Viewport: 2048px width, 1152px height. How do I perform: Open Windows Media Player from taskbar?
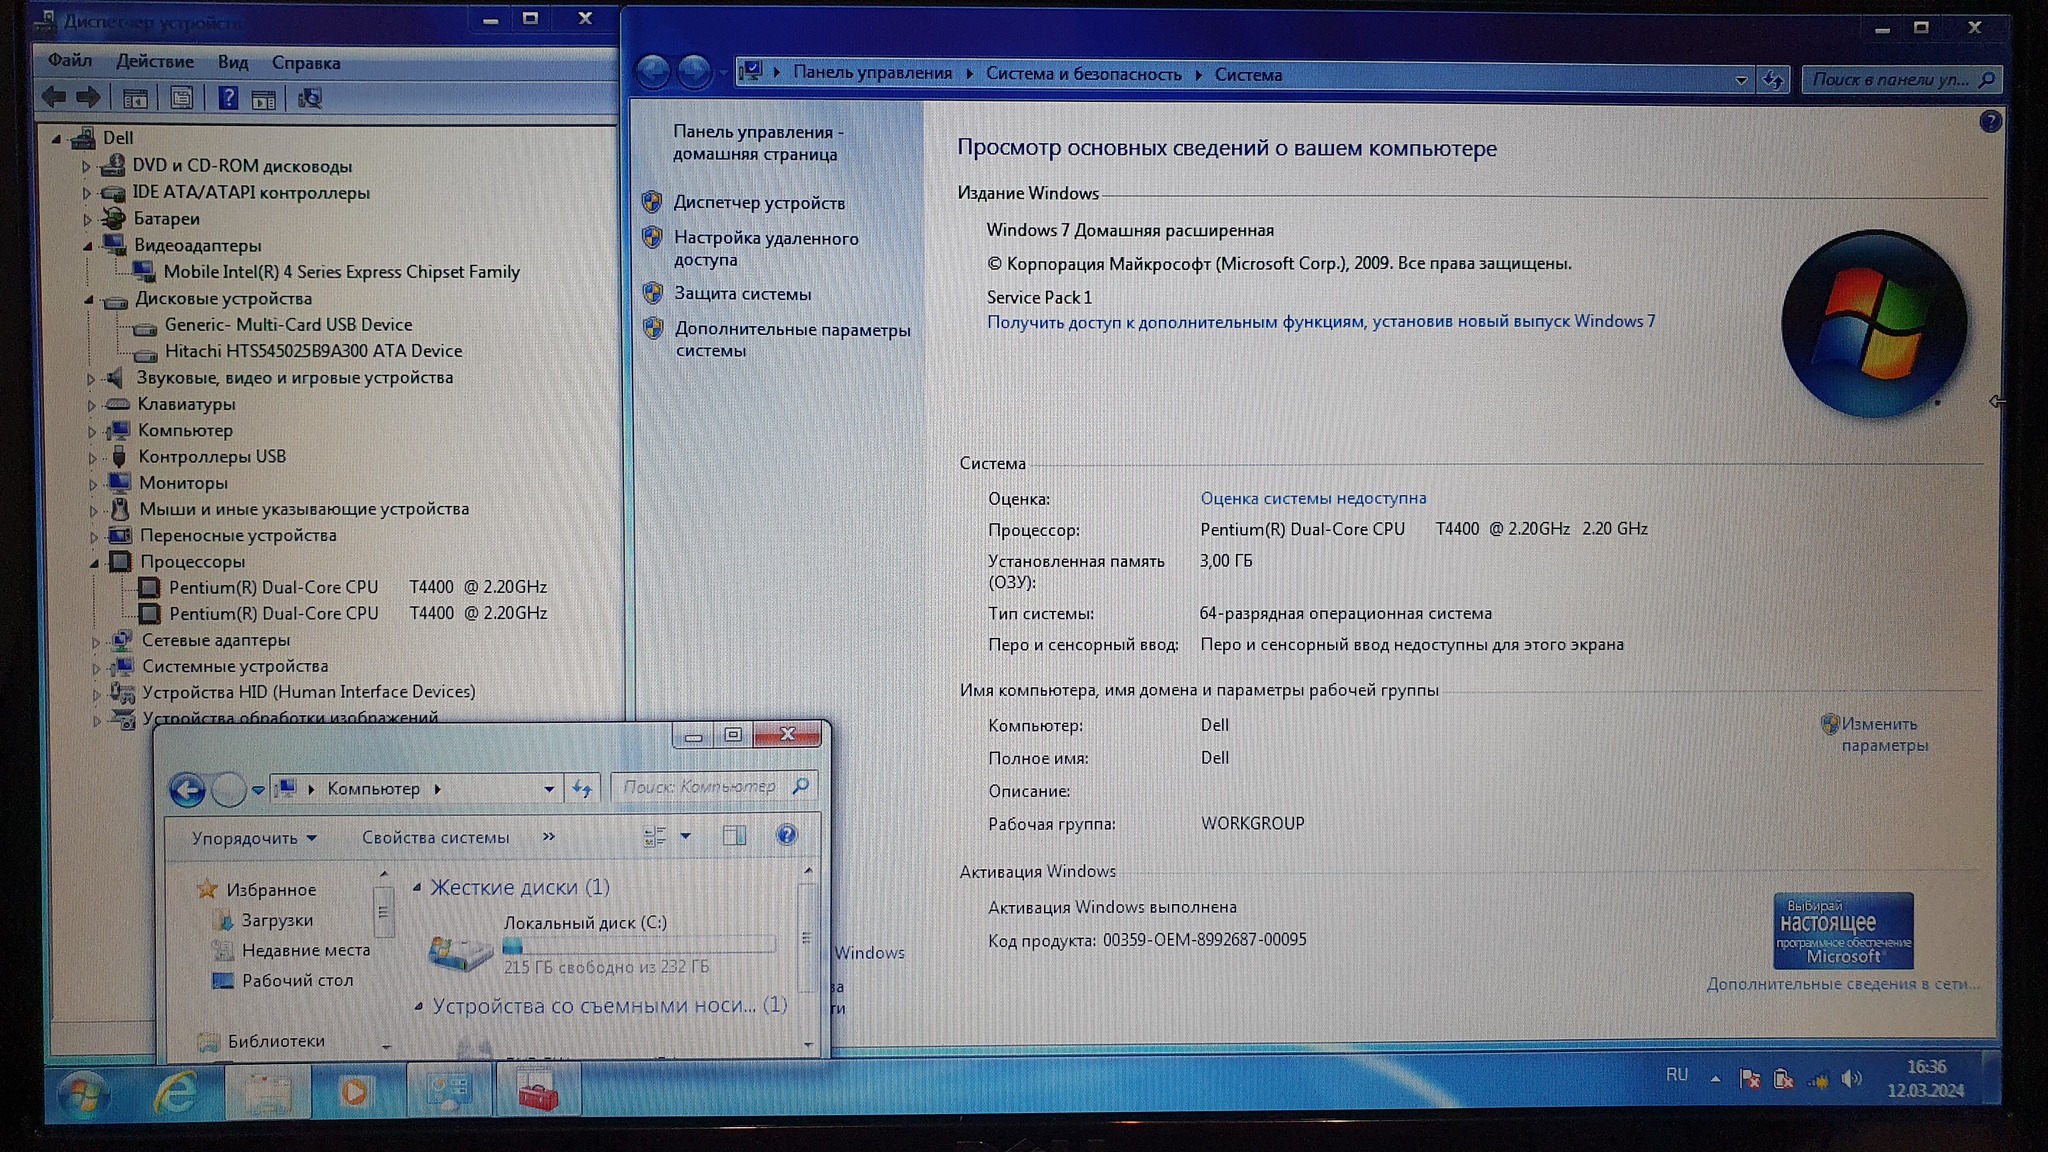coord(354,1092)
